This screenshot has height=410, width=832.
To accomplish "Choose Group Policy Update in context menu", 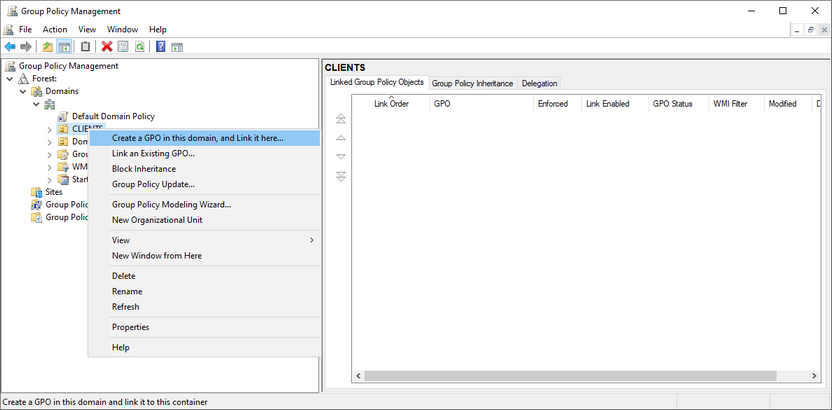I will (x=204, y=185).
